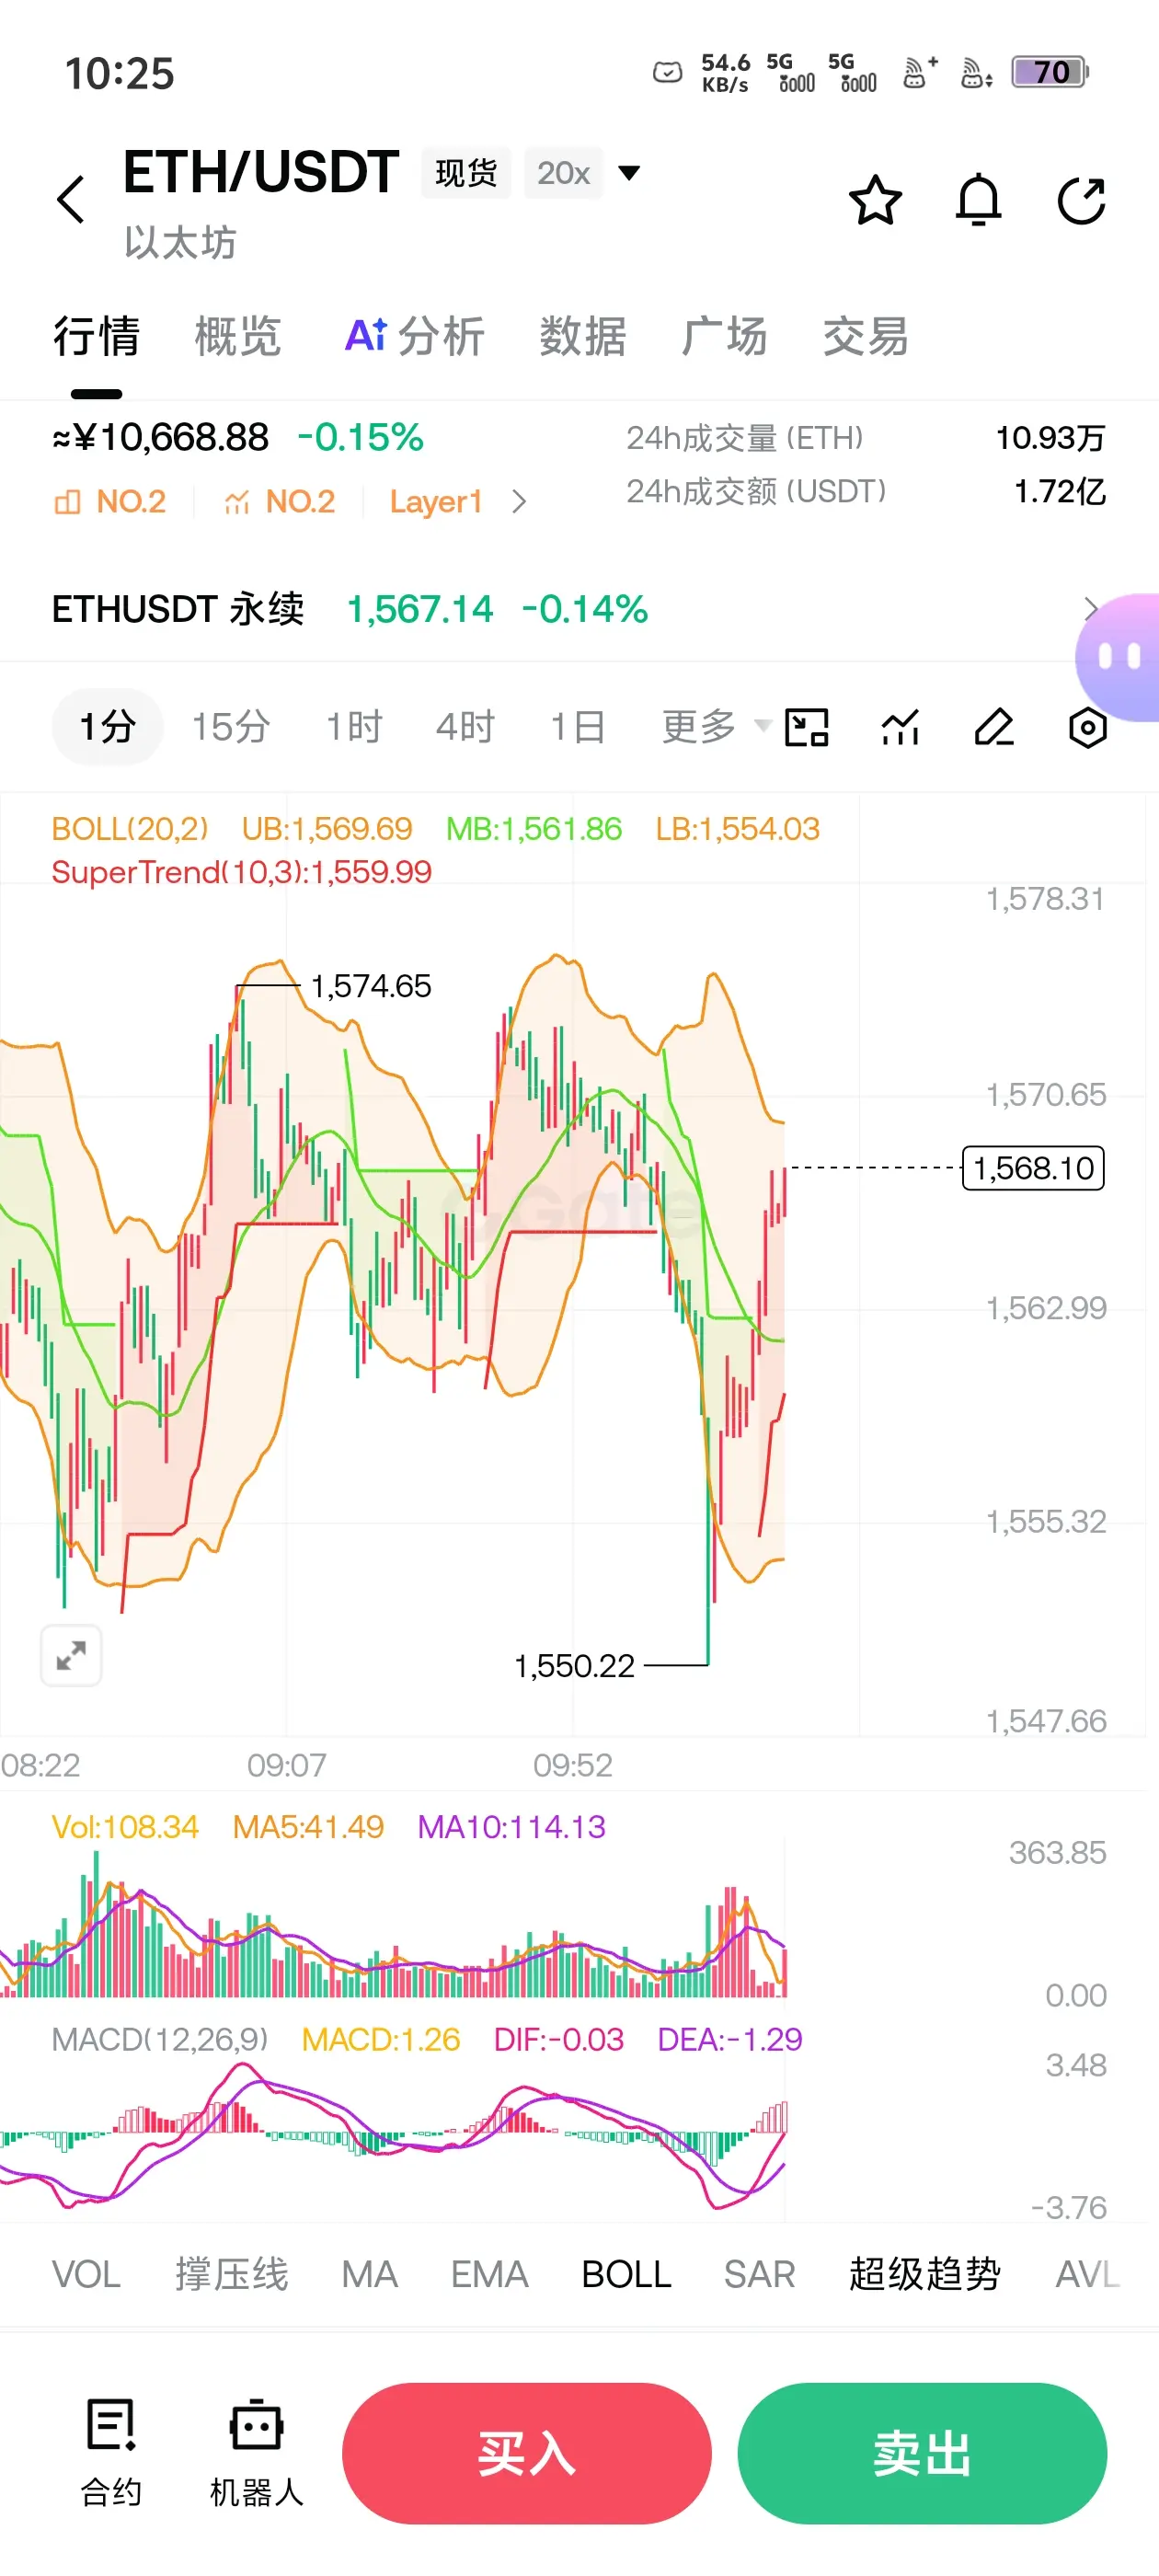This screenshot has height=2576, width=1159.
Task: Tap the red 买入 button
Action: [x=527, y=2453]
